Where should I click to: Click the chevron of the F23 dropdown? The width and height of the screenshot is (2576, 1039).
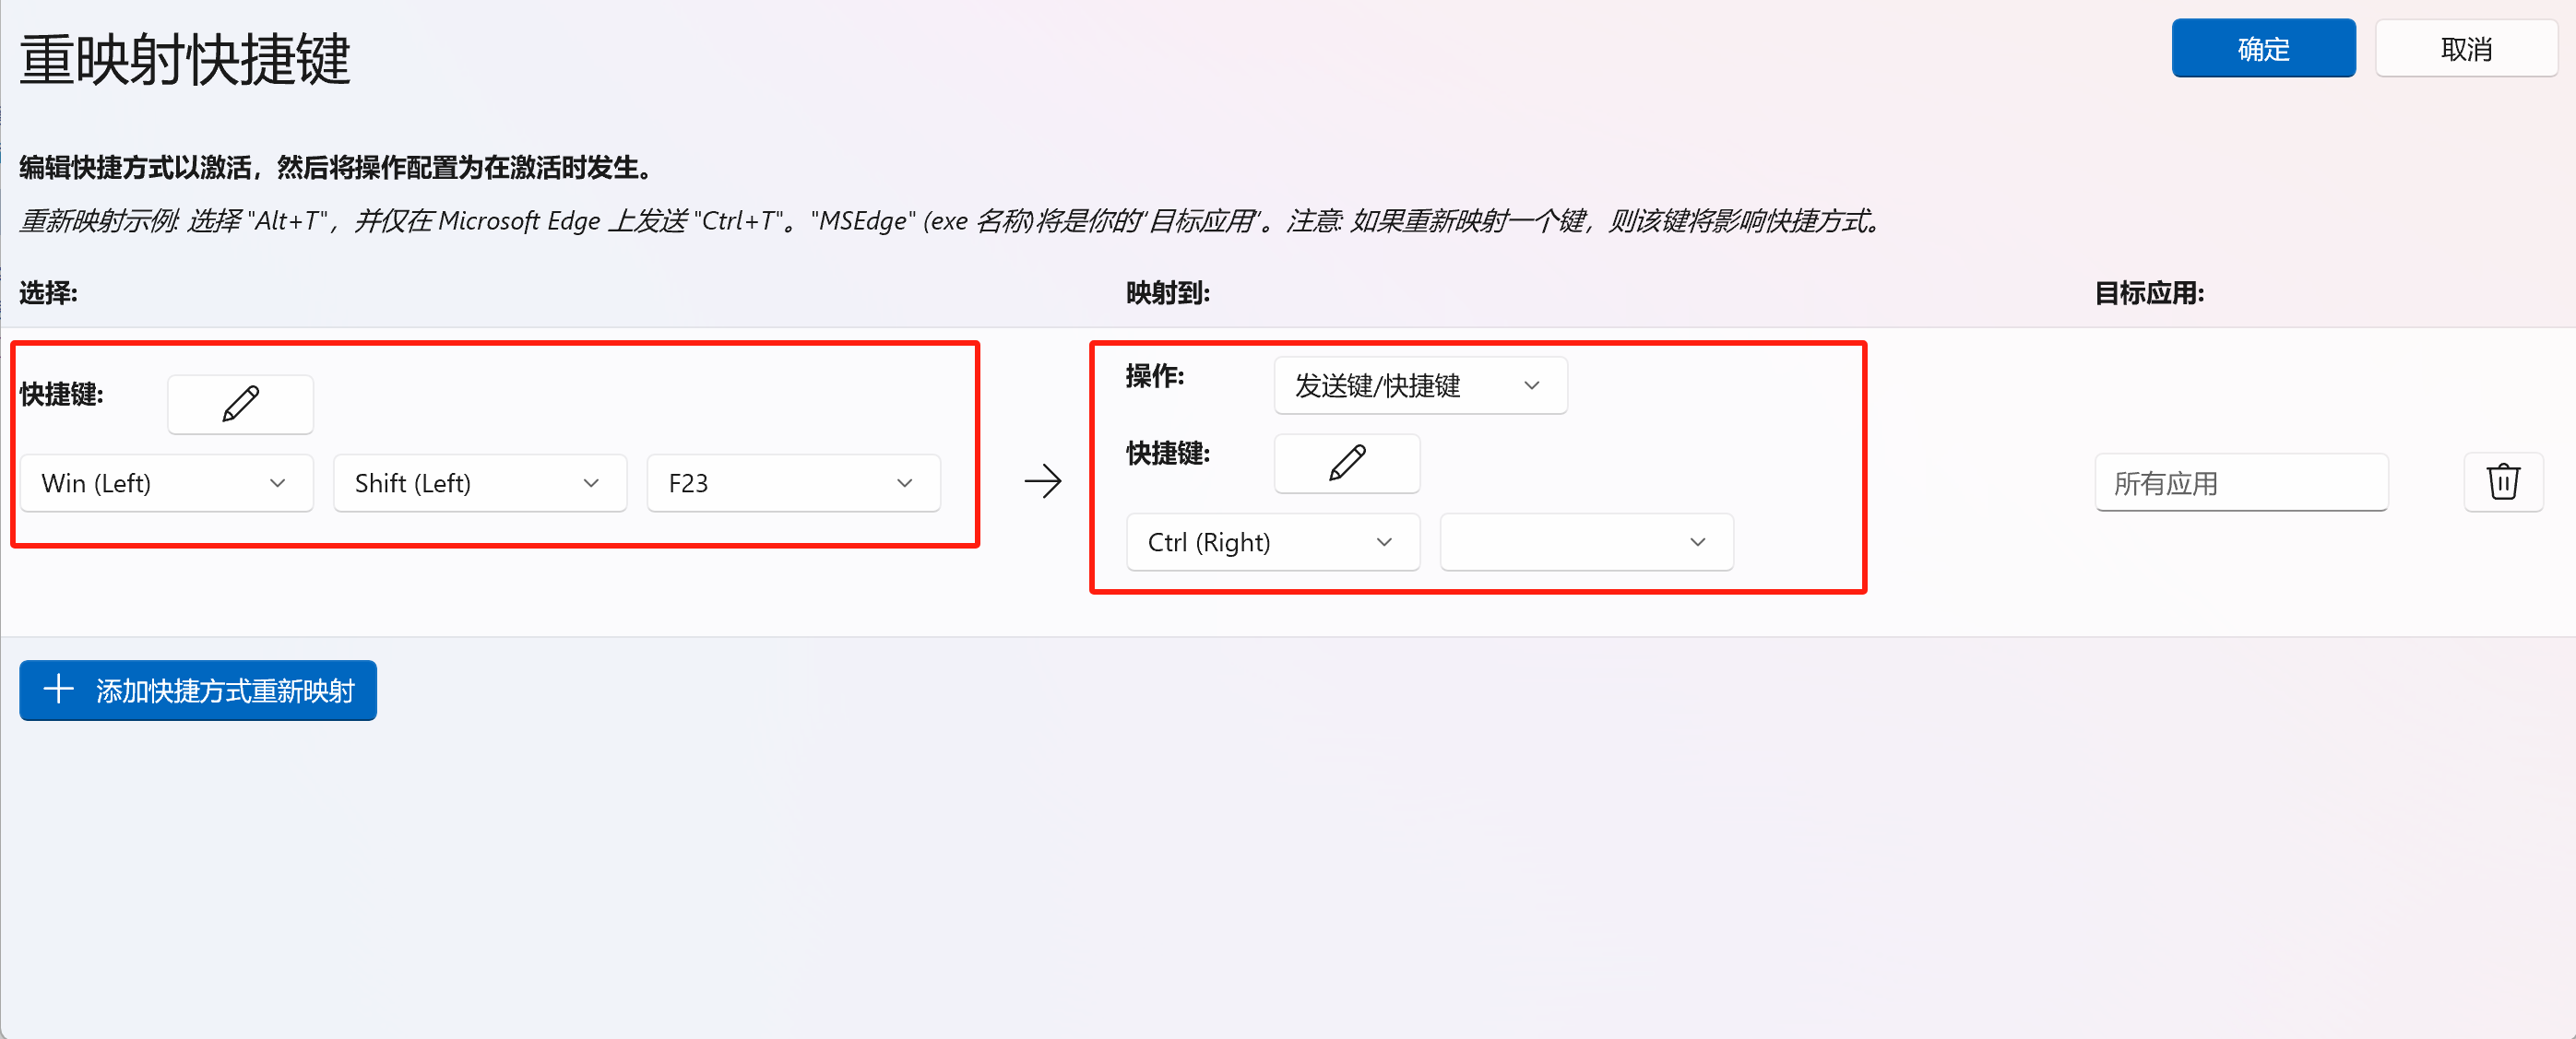point(904,483)
